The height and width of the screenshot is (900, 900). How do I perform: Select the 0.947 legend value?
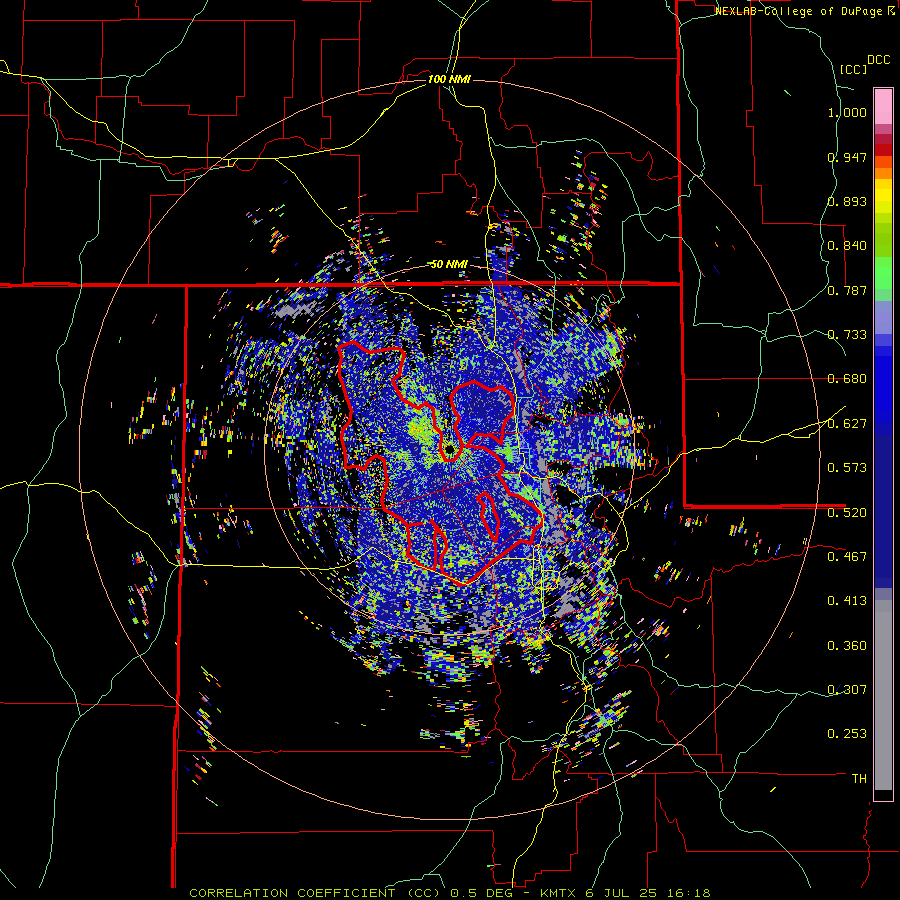coord(847,157)
